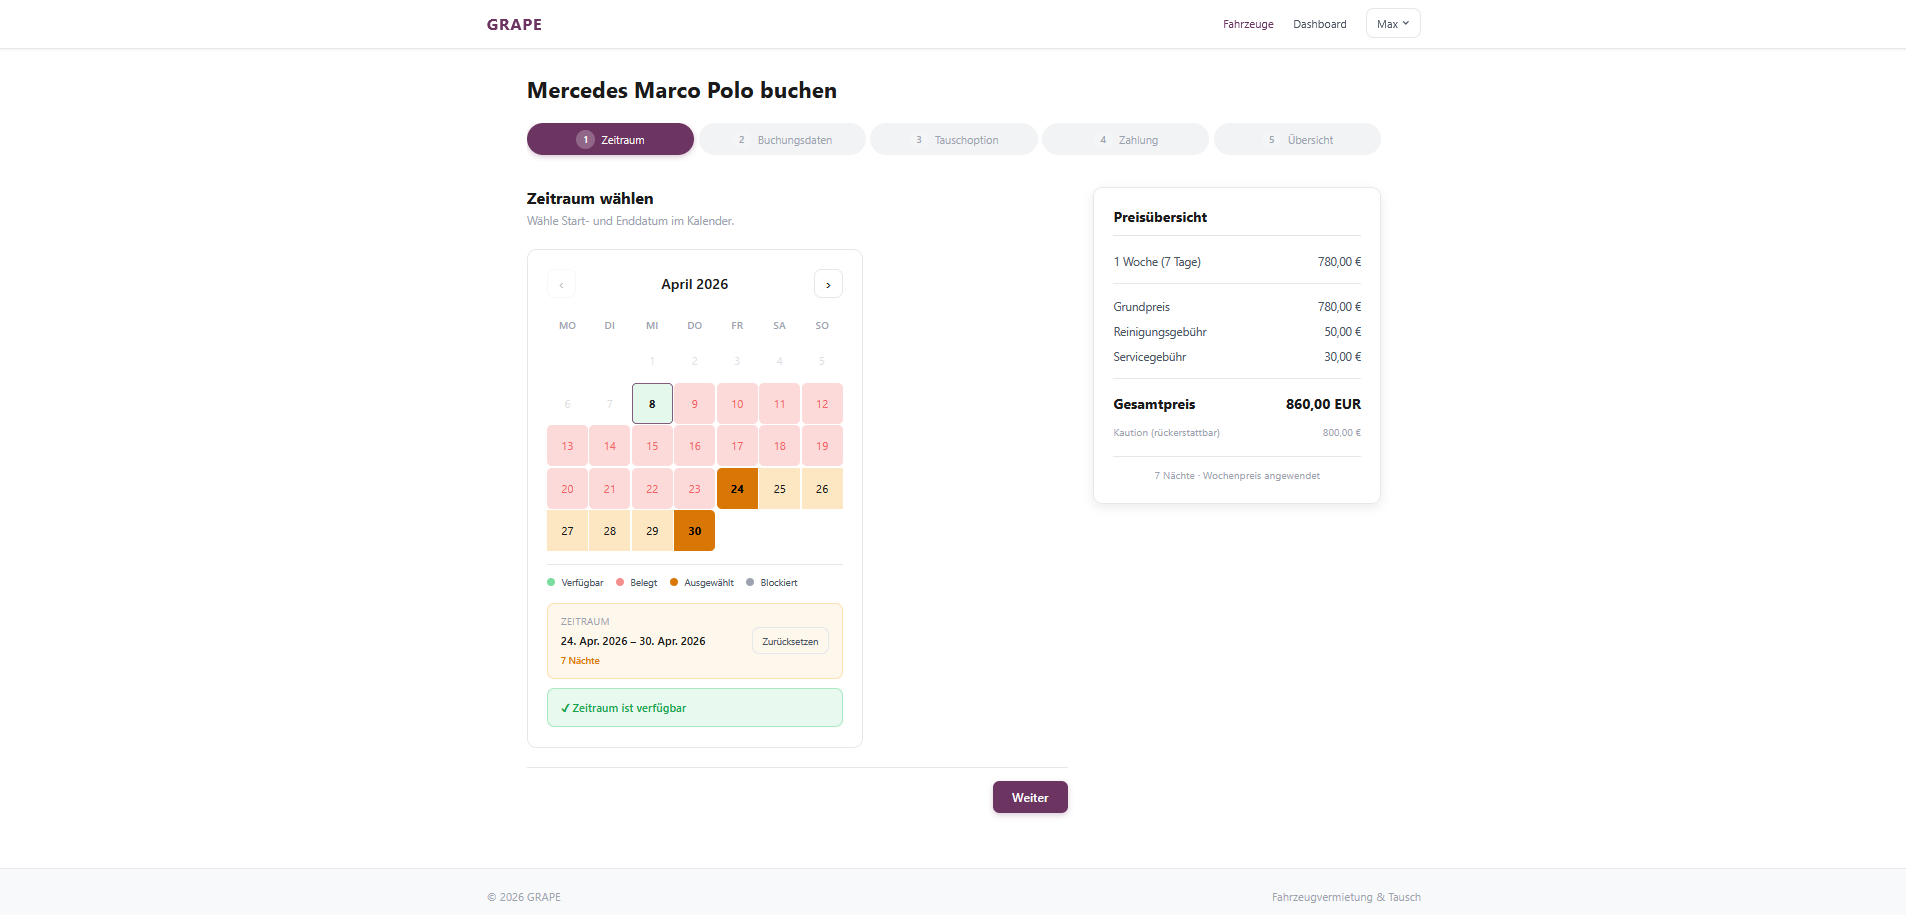Select the Zeitraum step
This screenshot has height=915, width=1906.
click(x=610, y=140)
